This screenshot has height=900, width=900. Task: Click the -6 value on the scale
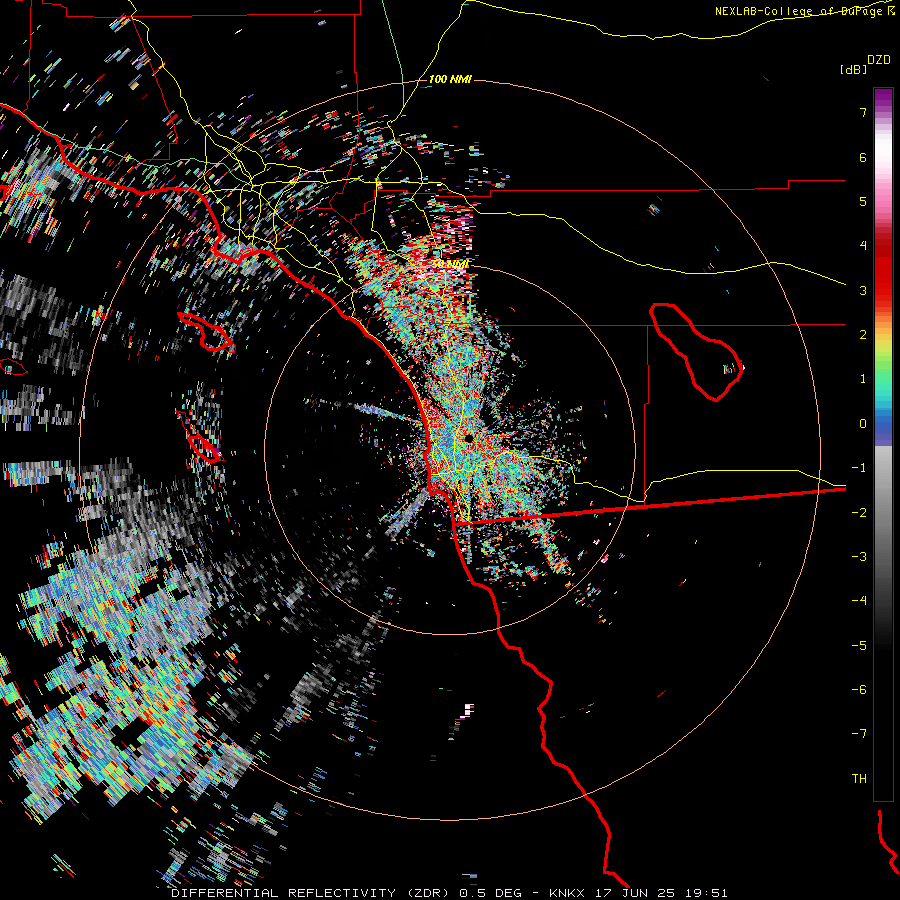(x=859, y=690)
